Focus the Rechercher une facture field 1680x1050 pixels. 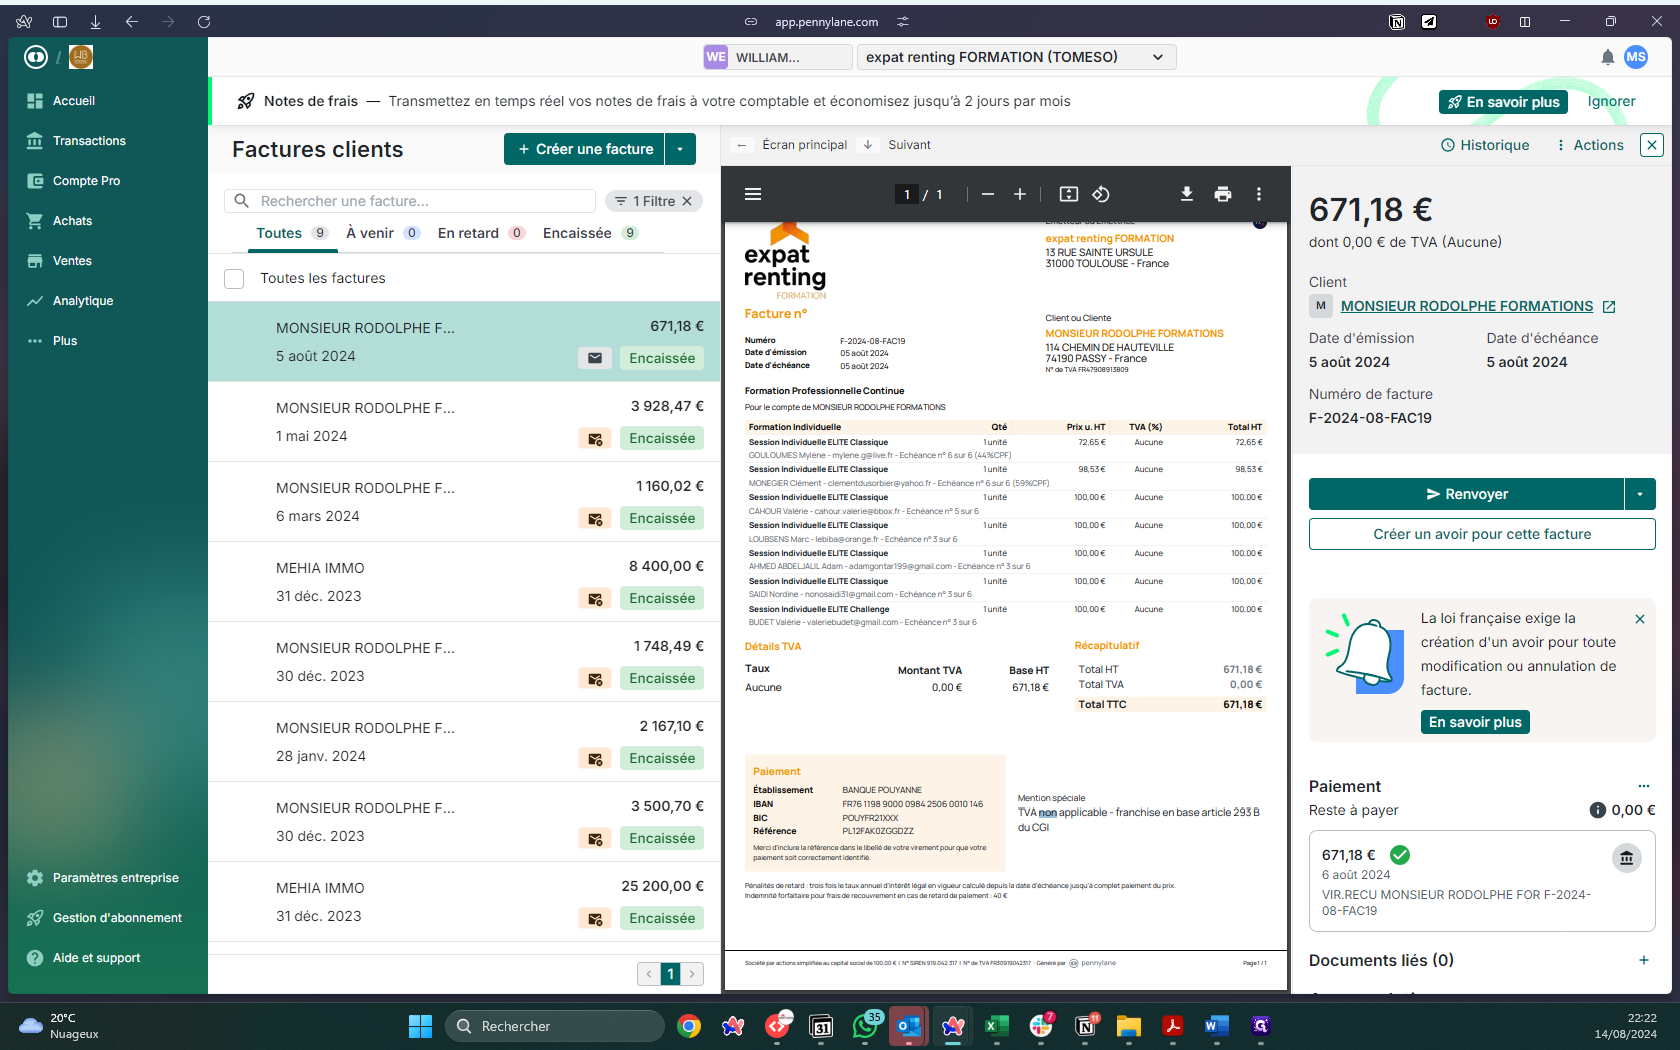(x=410, y=201)
